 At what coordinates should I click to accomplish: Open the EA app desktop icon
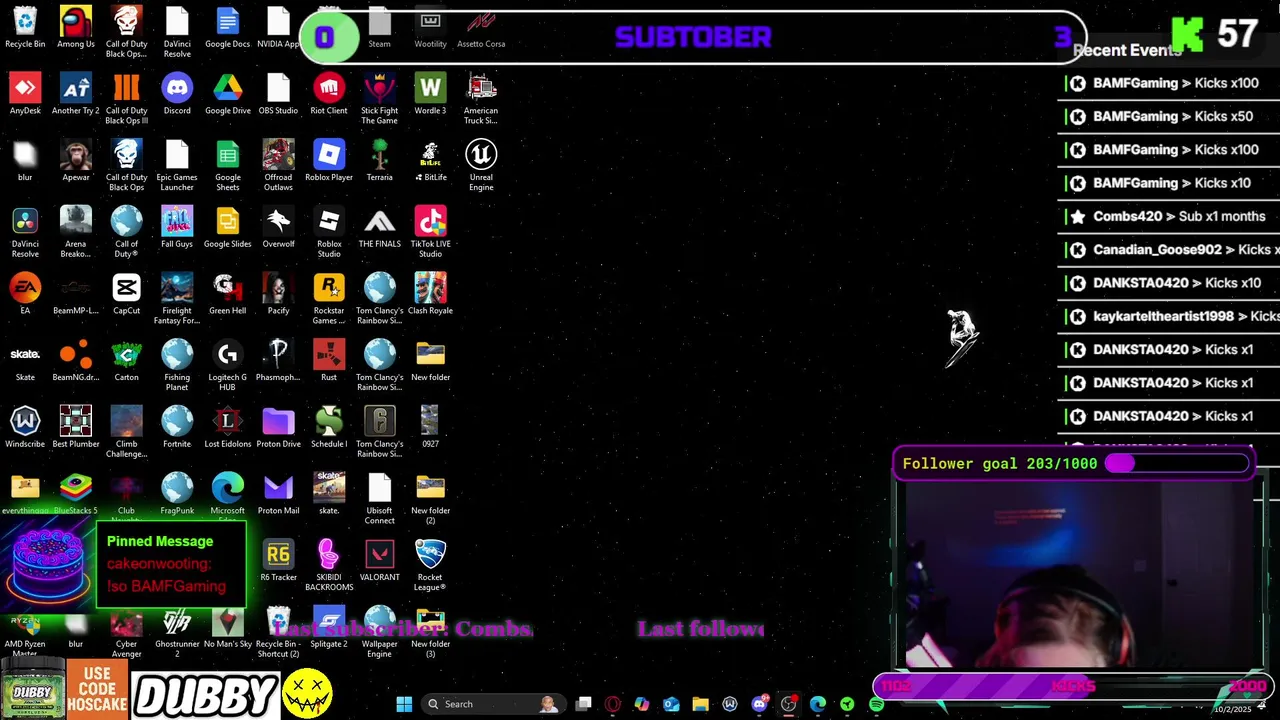click(25, 295)
